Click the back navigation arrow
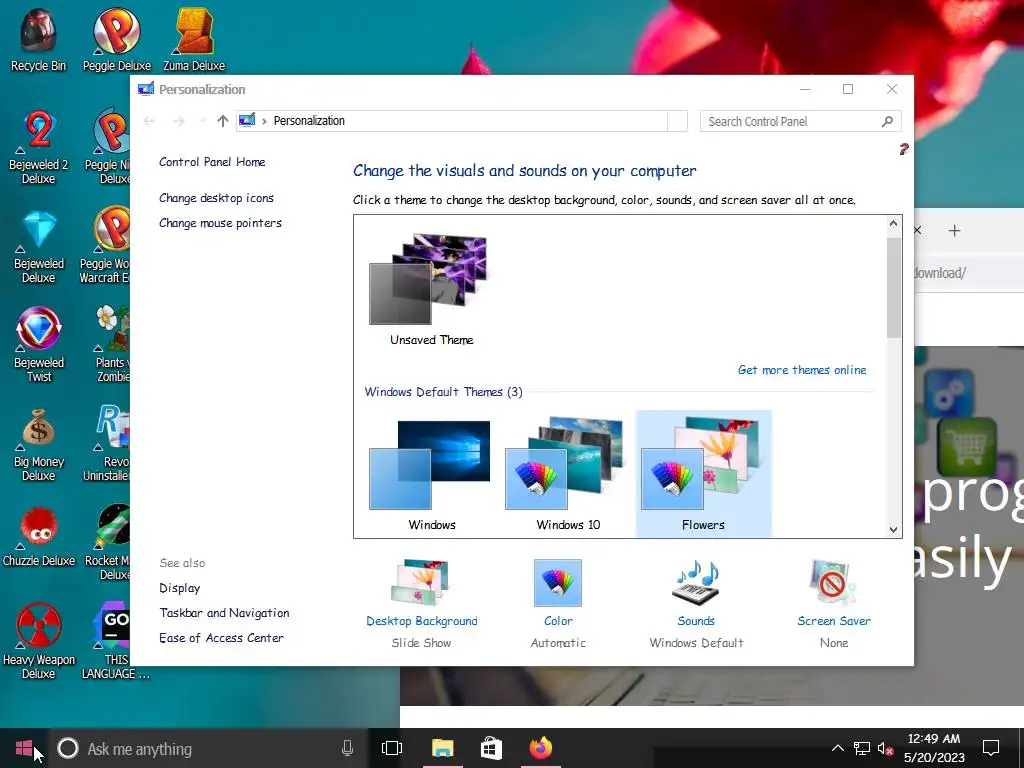The width and height of the screenshot is (1024, 768). (149, 121)
